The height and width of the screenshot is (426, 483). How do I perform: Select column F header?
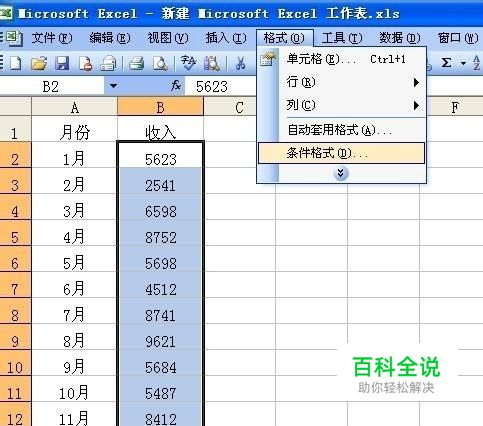pos(455,107)
